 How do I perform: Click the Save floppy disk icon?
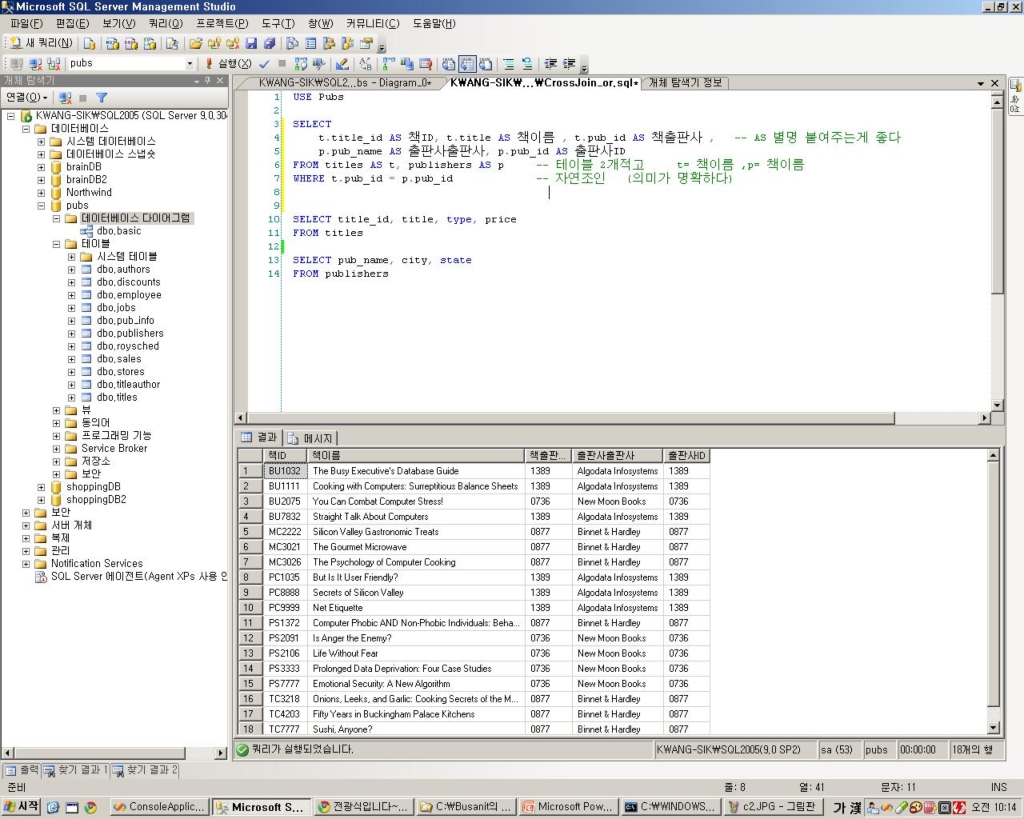251,44
